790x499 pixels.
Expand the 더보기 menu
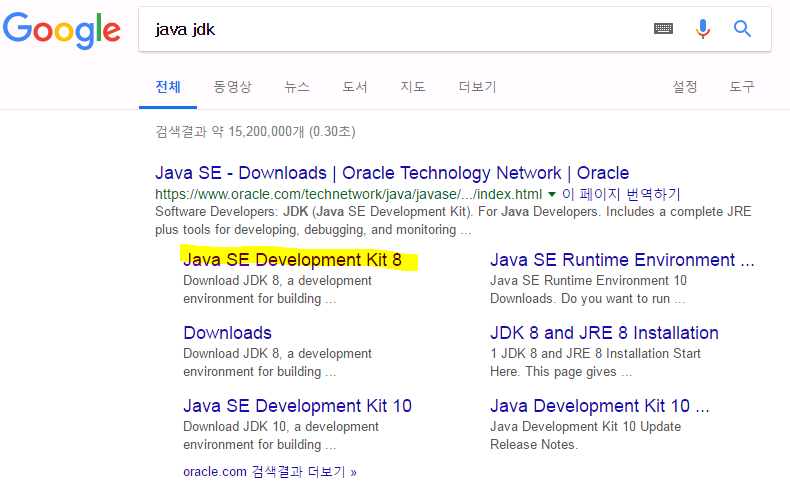tap(477, 87)
